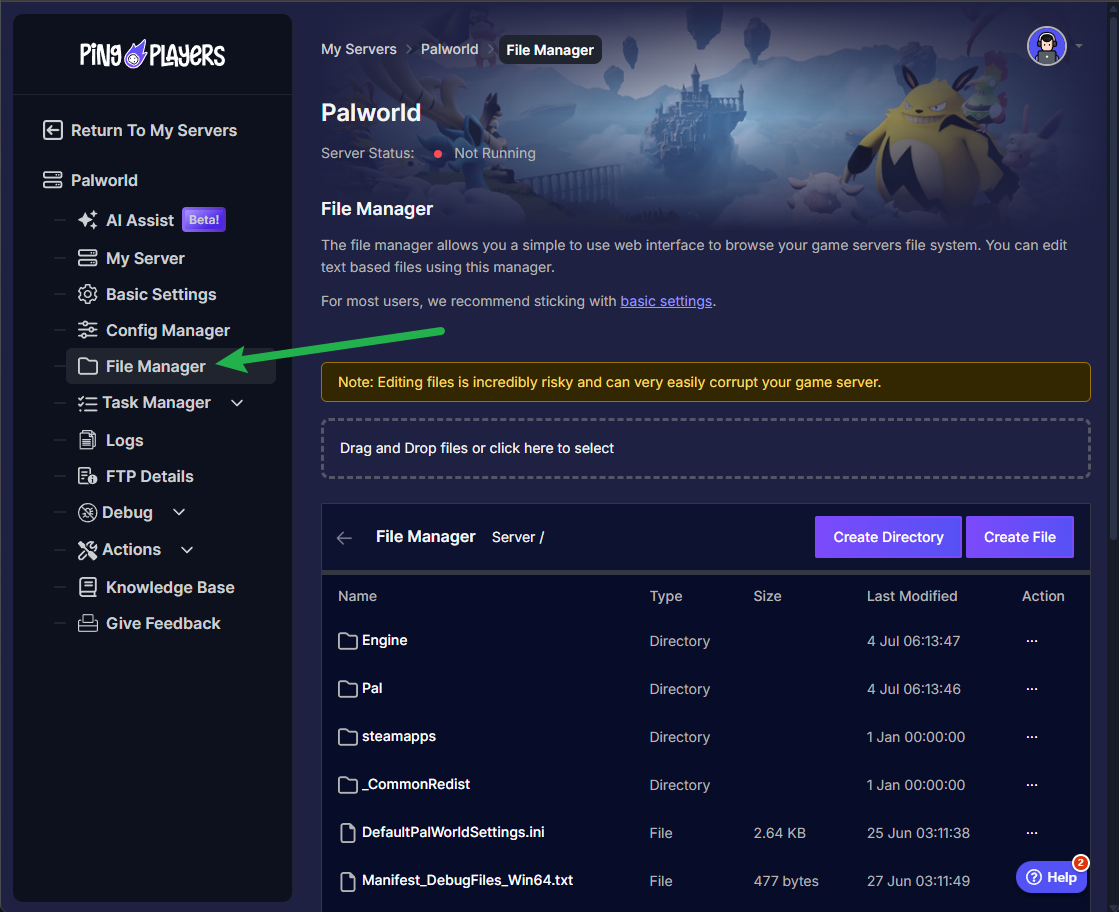1119x912 pixels.
Task: Open FTP Details page
Action: pyautogui.click(x=149, y=476)
